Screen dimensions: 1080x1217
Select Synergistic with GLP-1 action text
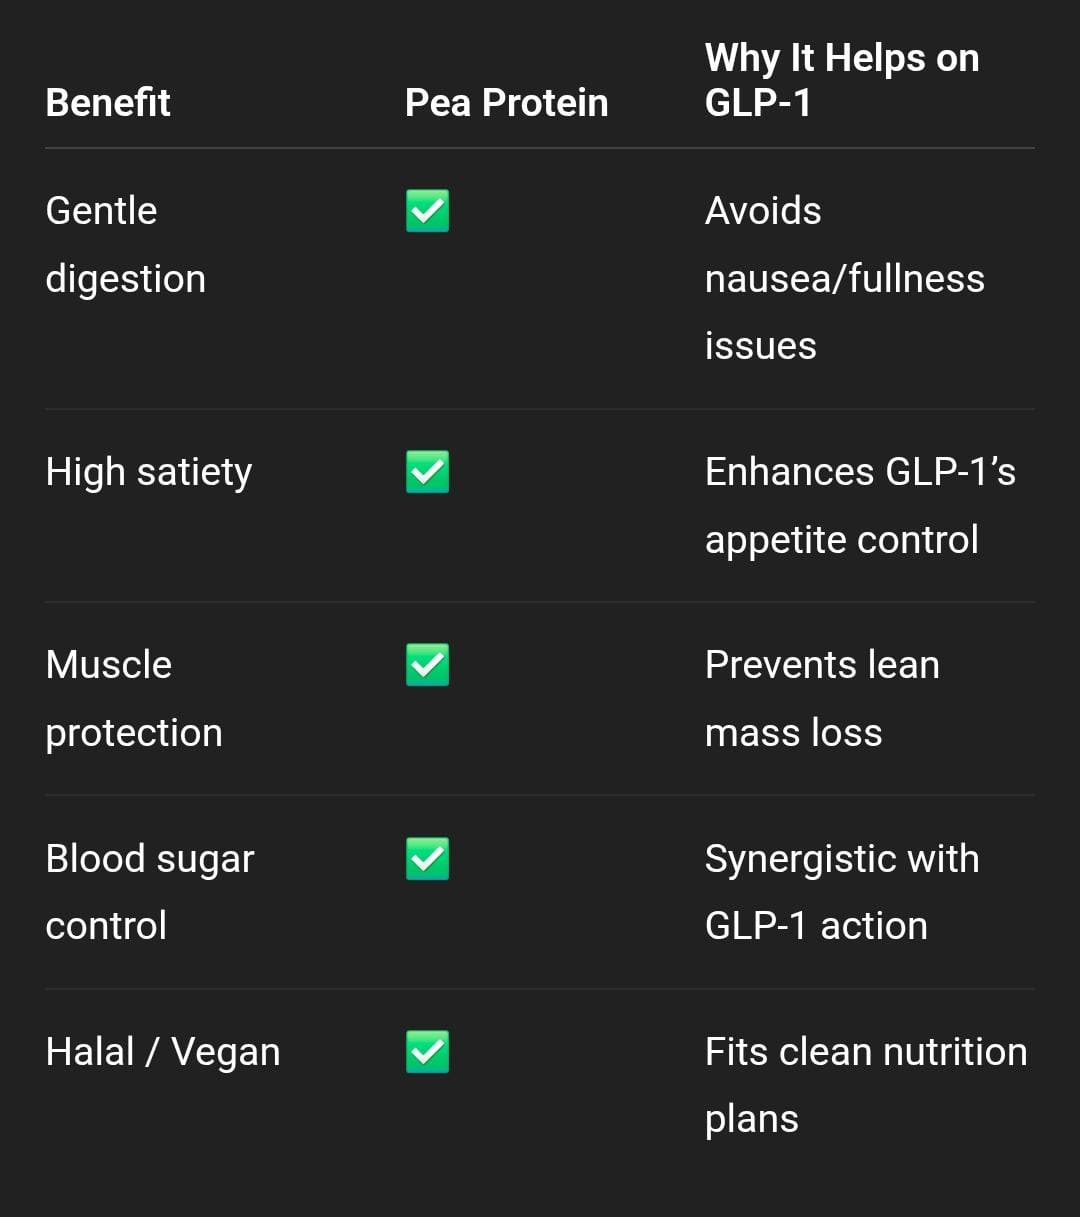click(x=842, y=892)
